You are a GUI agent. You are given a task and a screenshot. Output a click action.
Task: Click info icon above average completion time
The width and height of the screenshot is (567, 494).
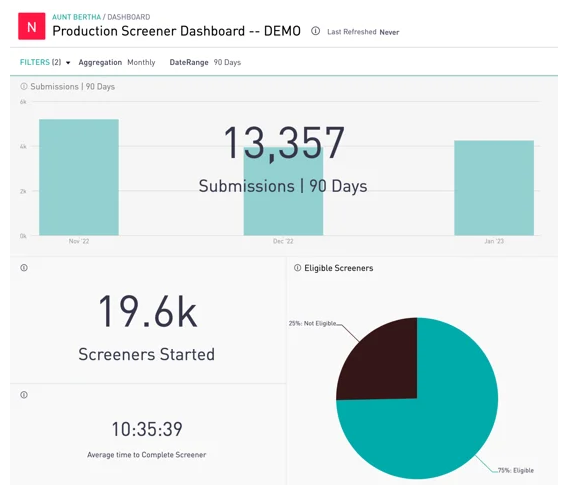[24, 395]
